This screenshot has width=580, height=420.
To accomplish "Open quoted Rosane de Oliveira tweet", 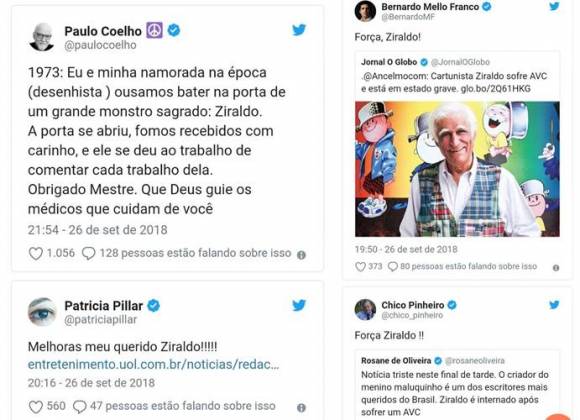I will coord(457,385).
